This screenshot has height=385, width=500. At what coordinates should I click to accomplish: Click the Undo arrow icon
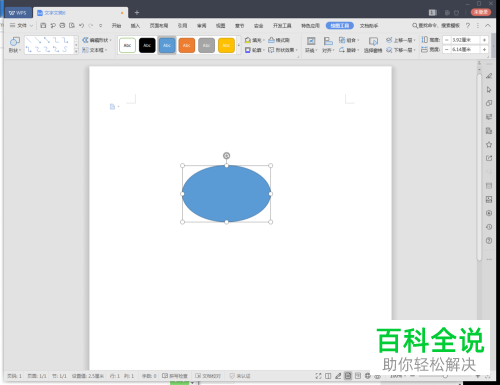[x=81, y=25]
